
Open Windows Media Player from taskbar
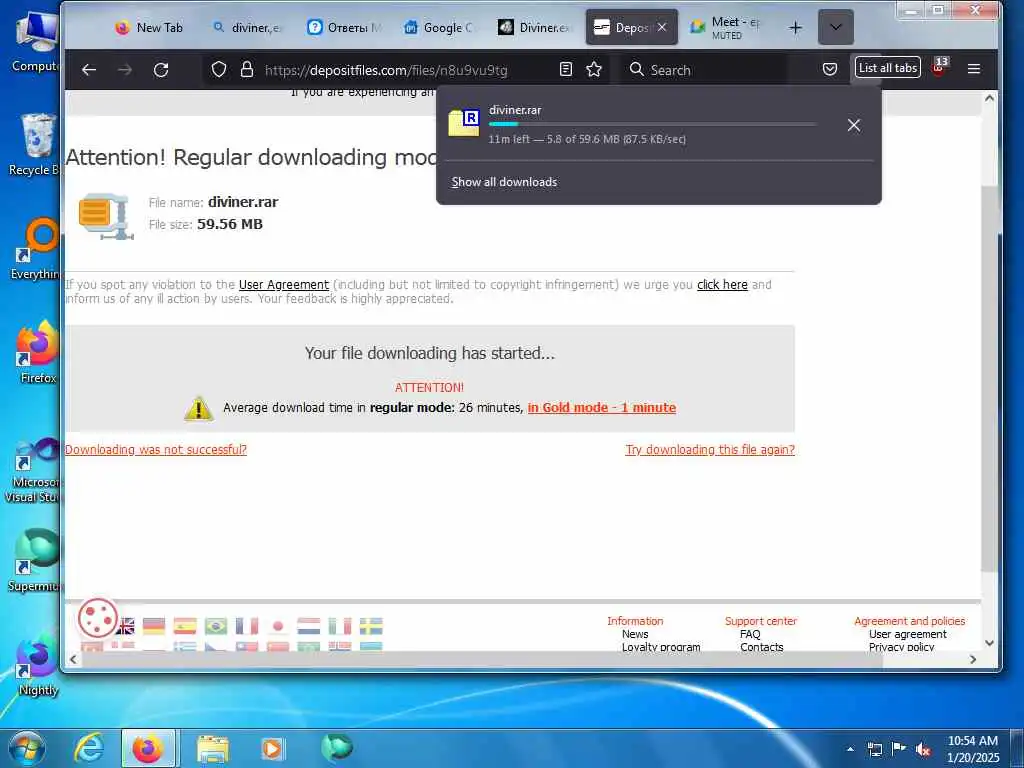point(272,749)
